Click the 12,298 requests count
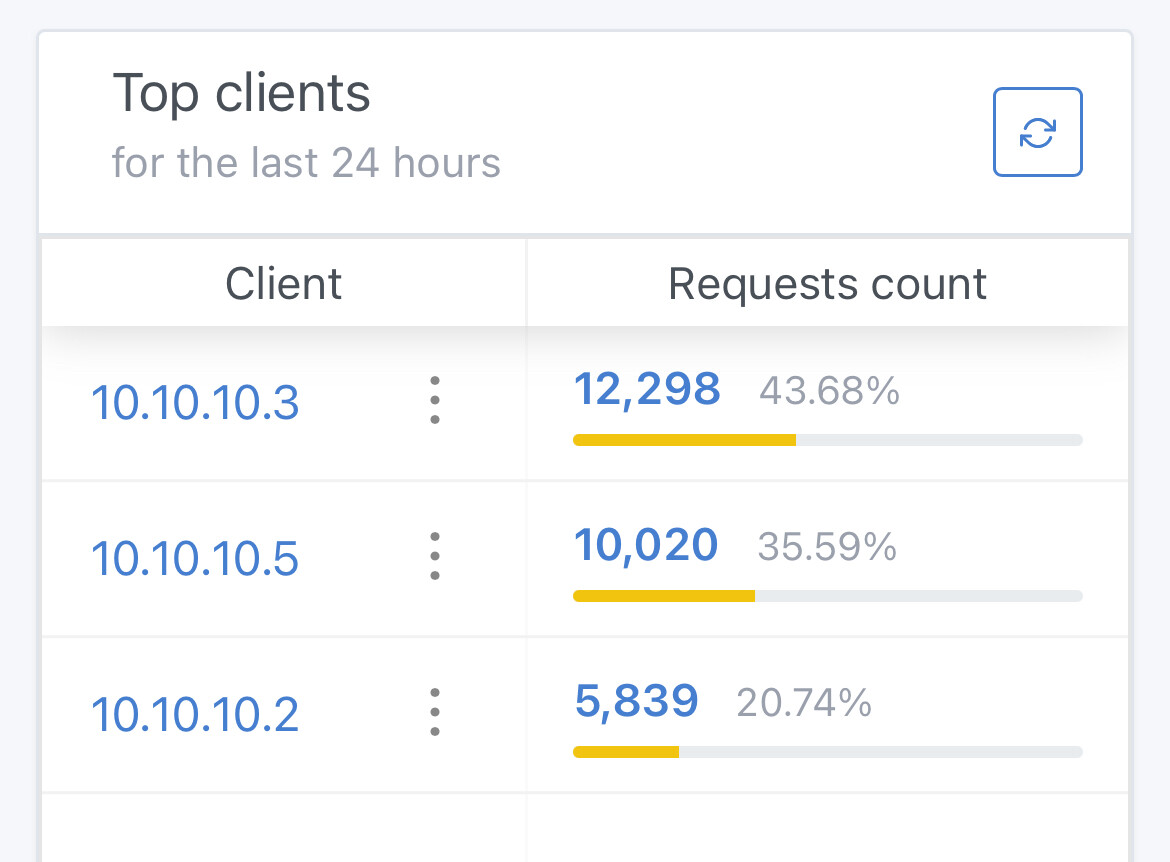This screenshot has width=1170, height=862. (x=647, y=390)
